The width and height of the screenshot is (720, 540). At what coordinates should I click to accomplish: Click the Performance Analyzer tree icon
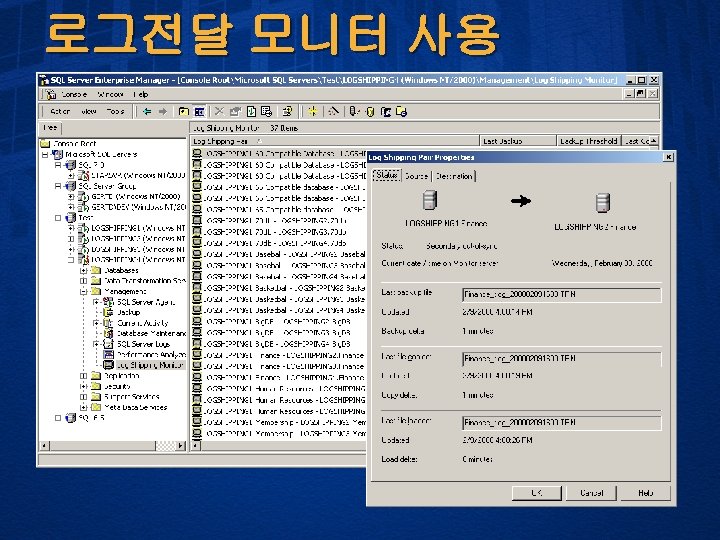108,354
